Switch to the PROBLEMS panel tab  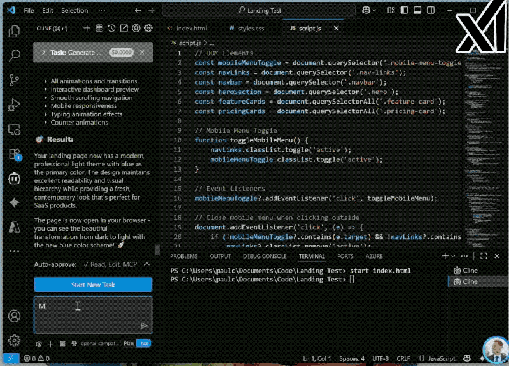click(184, 256)
